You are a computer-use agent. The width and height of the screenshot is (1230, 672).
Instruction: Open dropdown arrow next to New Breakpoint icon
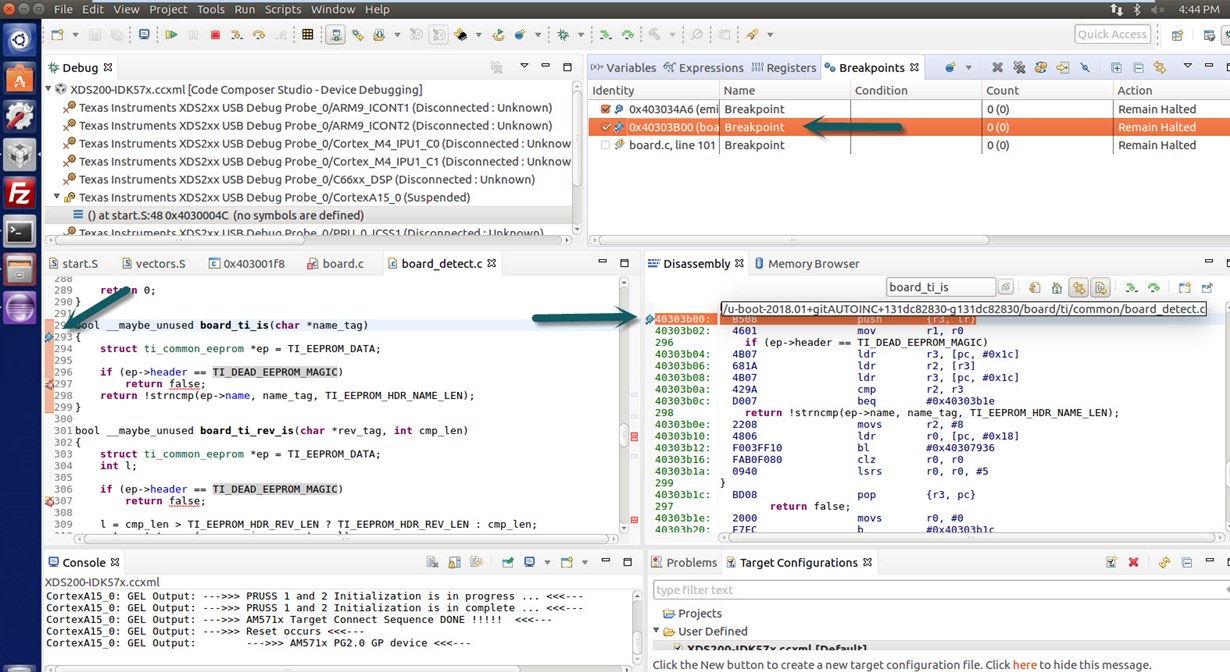(x=967, y=68)
